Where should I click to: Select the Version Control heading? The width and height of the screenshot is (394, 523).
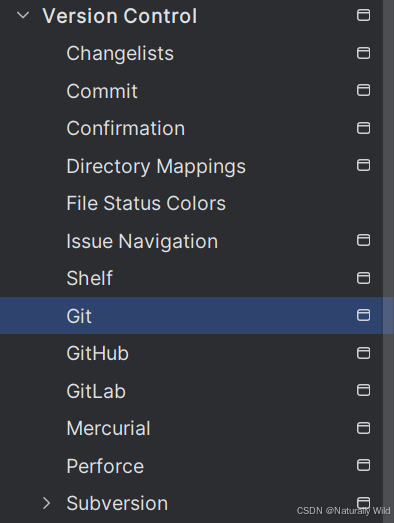120,16
